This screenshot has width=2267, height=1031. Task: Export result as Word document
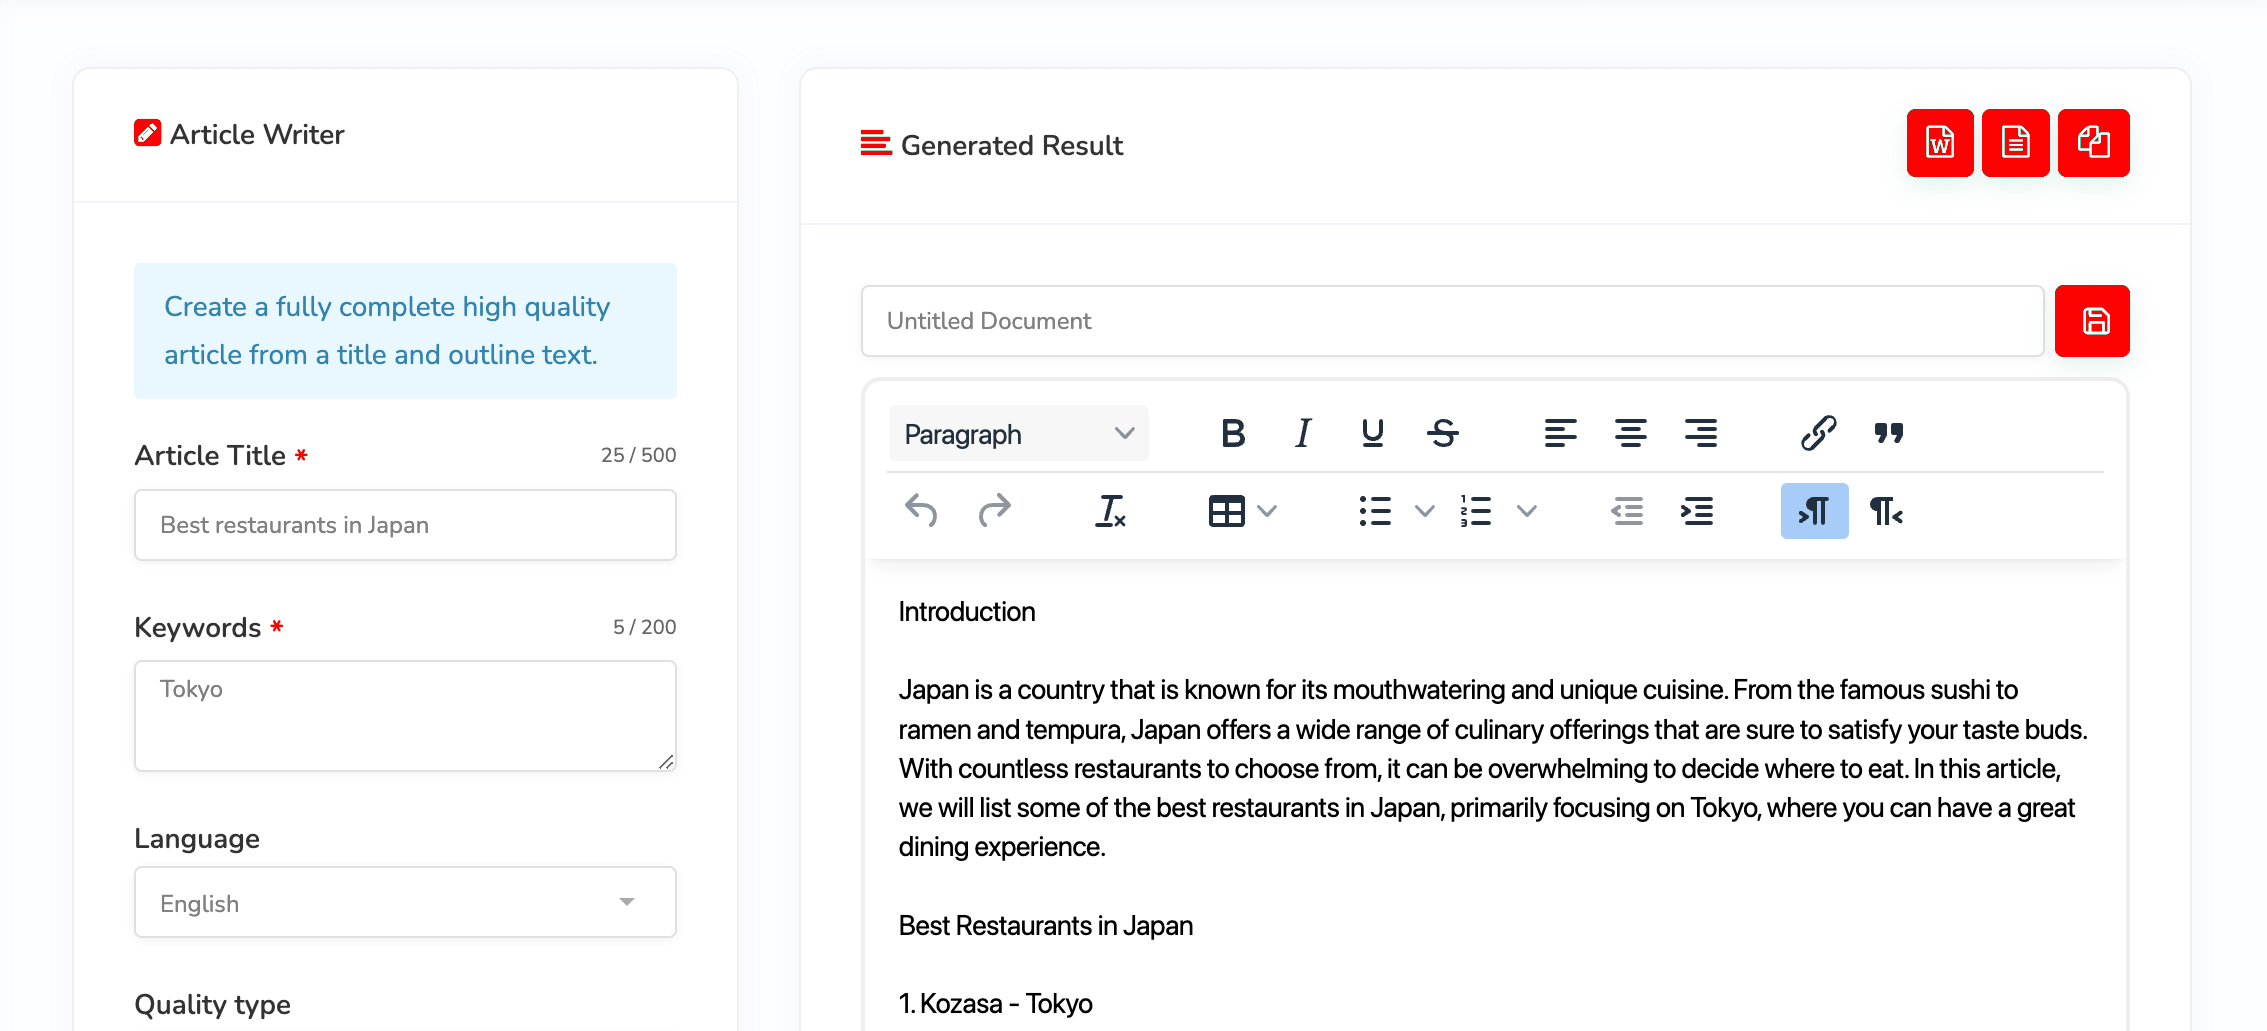point(1940,143)
